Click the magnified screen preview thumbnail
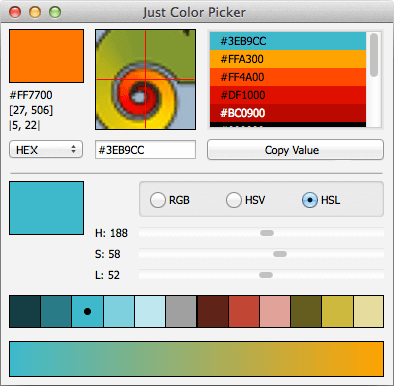The height and width of the screenshot is (386, 394). 145,79
